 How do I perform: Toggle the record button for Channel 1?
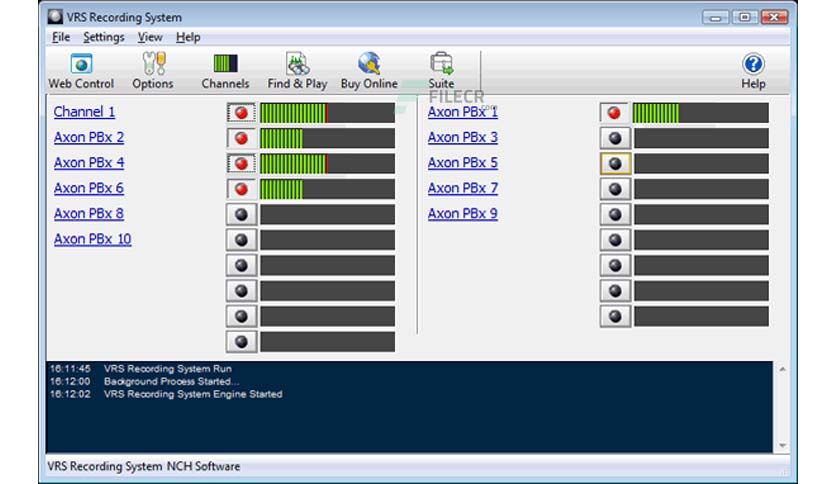(x=241, y=113)
